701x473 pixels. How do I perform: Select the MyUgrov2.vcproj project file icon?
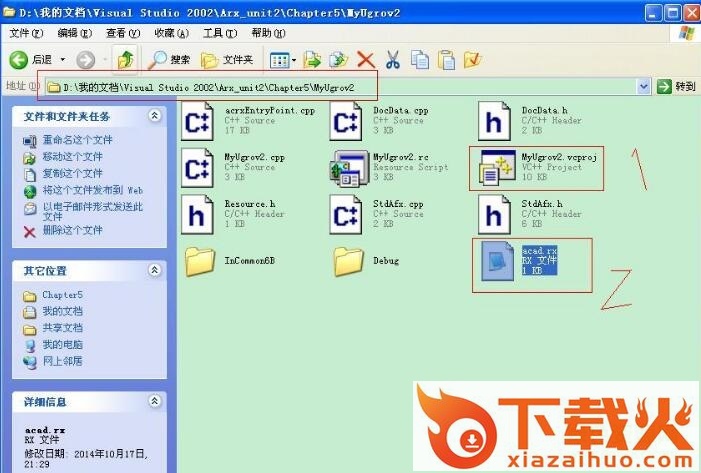click(496, 168)
